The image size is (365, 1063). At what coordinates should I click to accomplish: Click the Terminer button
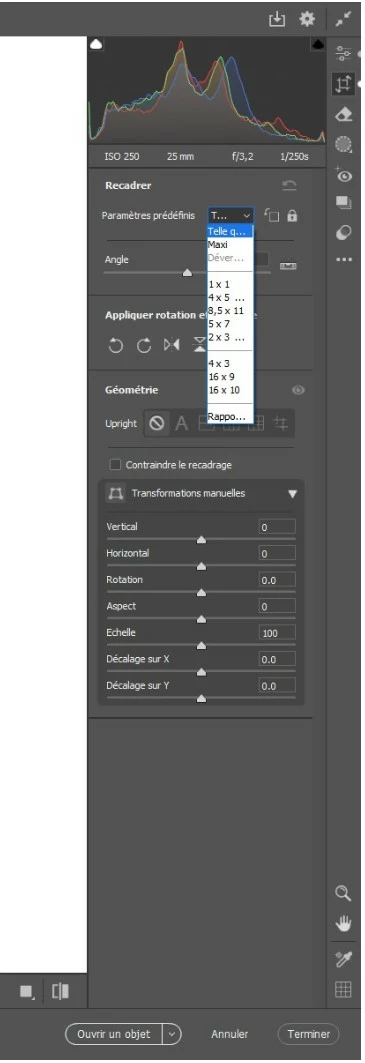point(309,1034)
